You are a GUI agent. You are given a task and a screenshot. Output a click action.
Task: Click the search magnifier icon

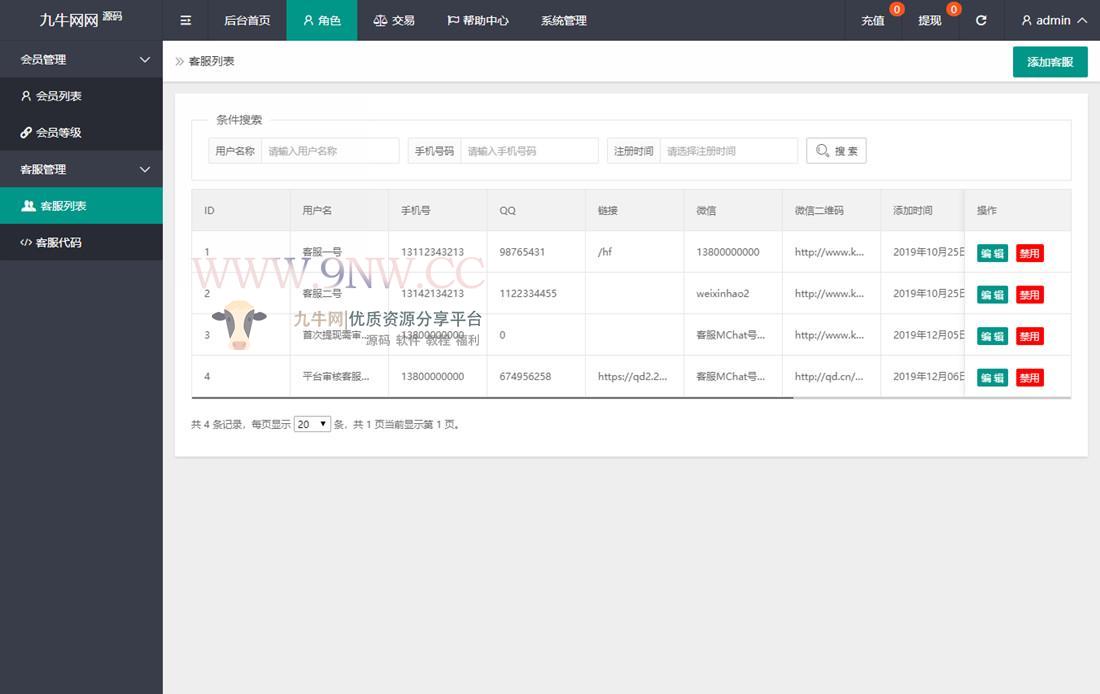coord(822,151)
